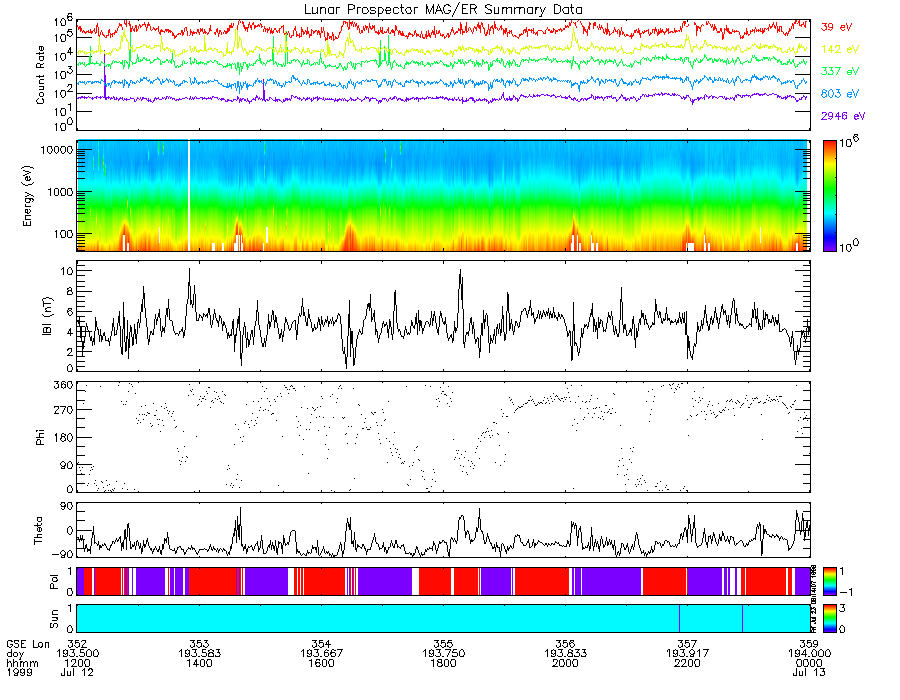Click the '1400' time tick label
The image size is (900, 700).
pos(199,663)
